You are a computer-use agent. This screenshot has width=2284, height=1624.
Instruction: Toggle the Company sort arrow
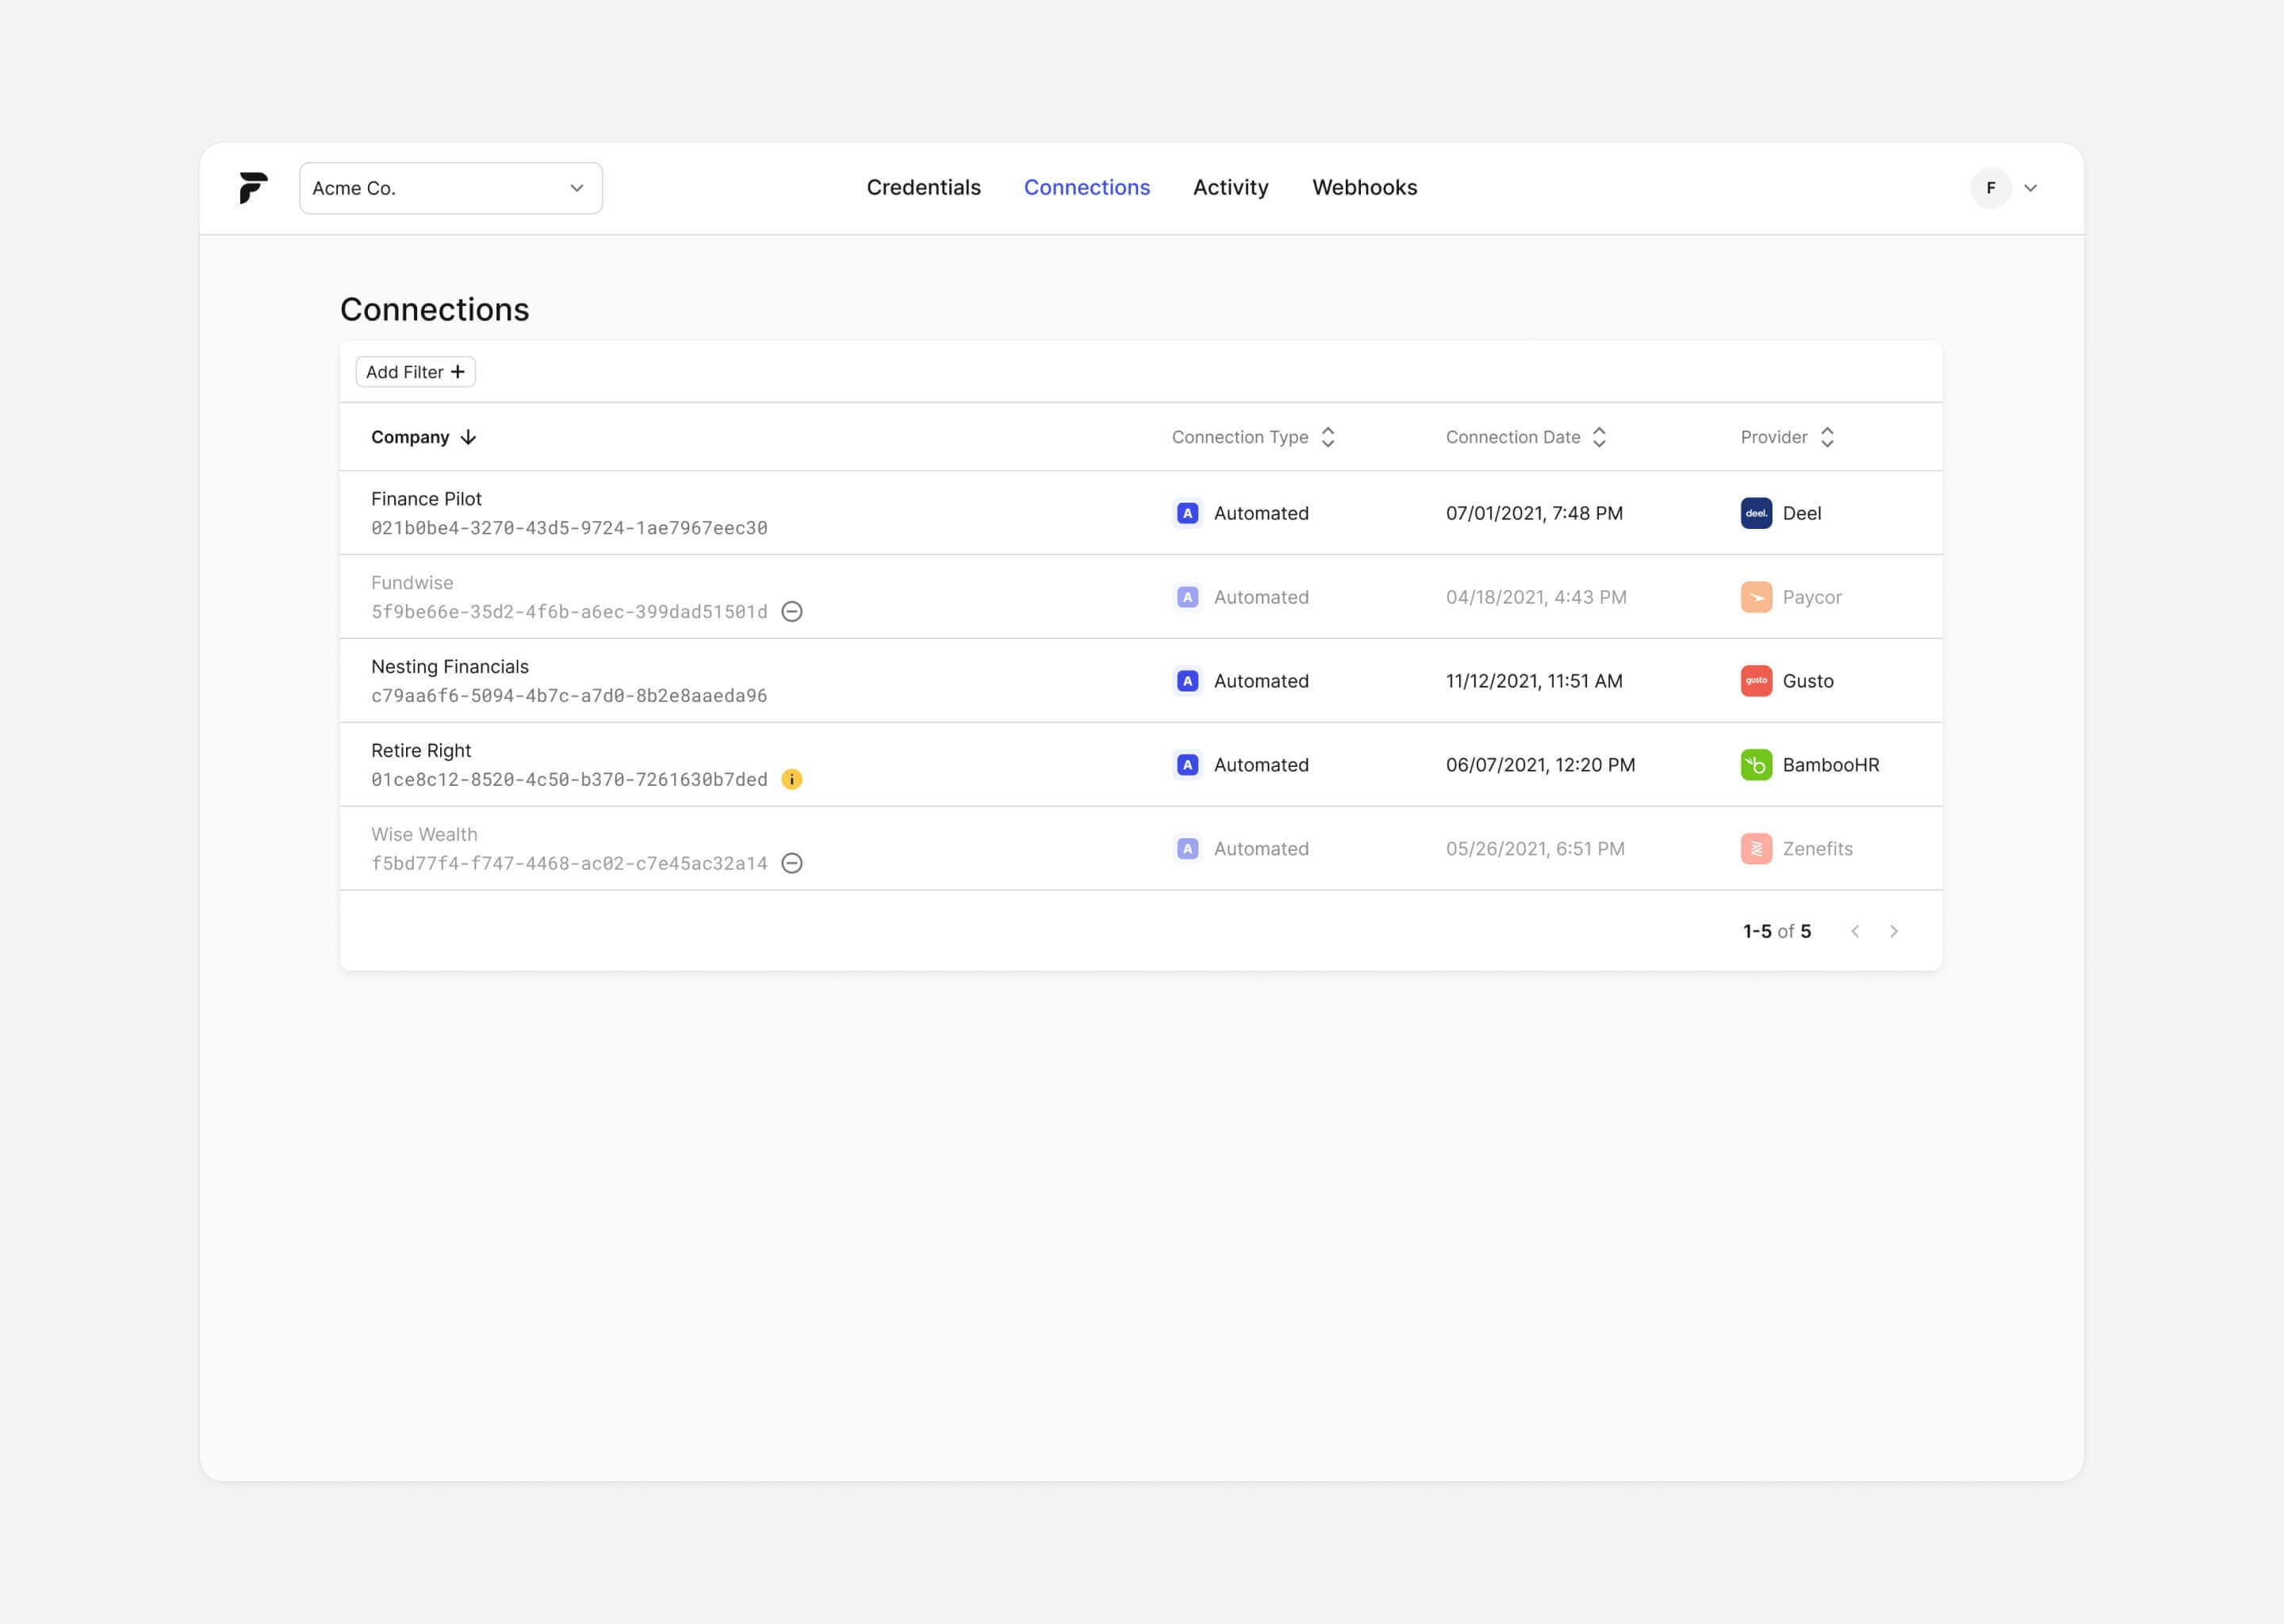[468, 437]
